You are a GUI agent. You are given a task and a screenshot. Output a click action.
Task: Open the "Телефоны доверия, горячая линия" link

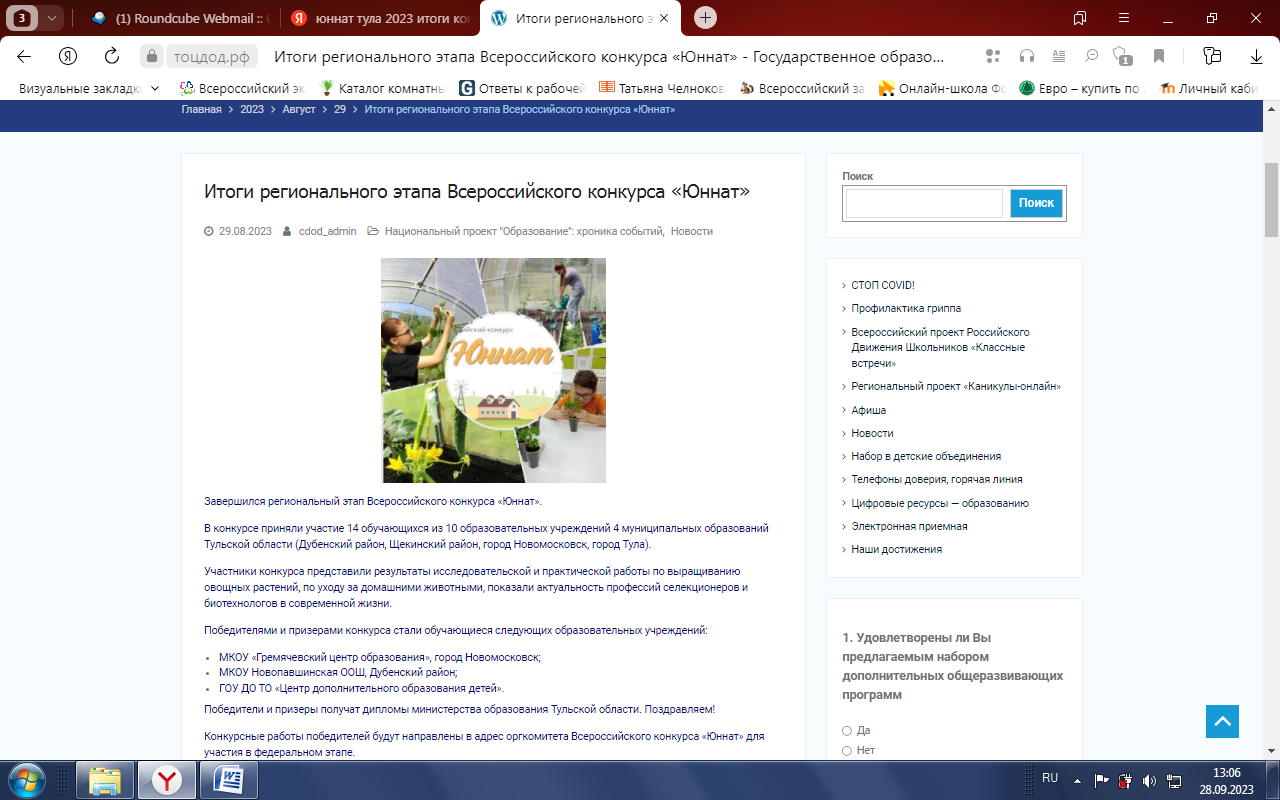click(936, 479)
